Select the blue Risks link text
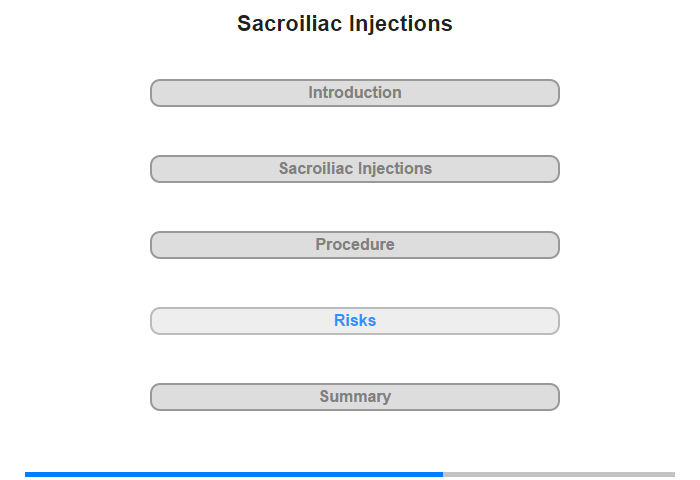The image size is (700, 480). [x=355, y=321]
